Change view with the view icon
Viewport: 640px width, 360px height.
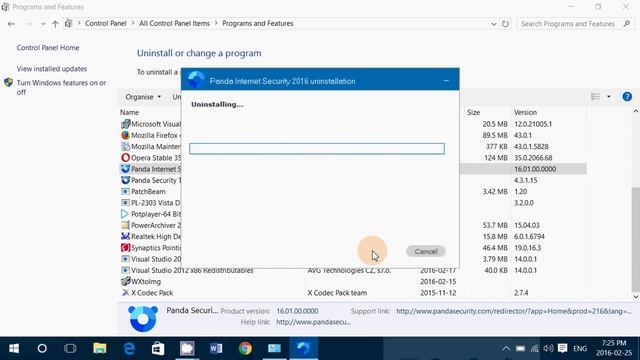(596, 97)
